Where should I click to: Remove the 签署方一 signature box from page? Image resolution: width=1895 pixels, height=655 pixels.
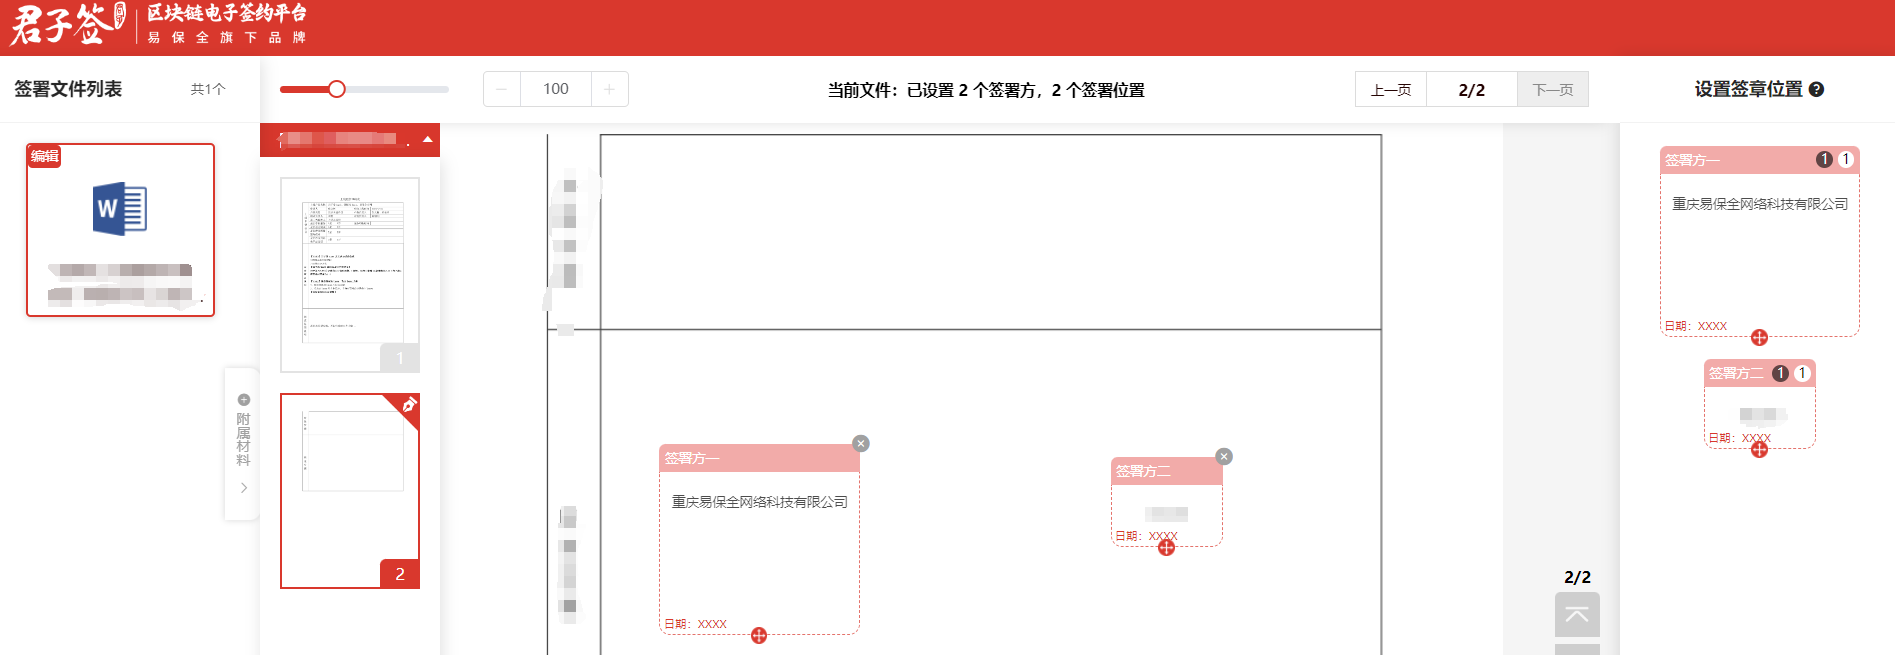coord(860,444)
